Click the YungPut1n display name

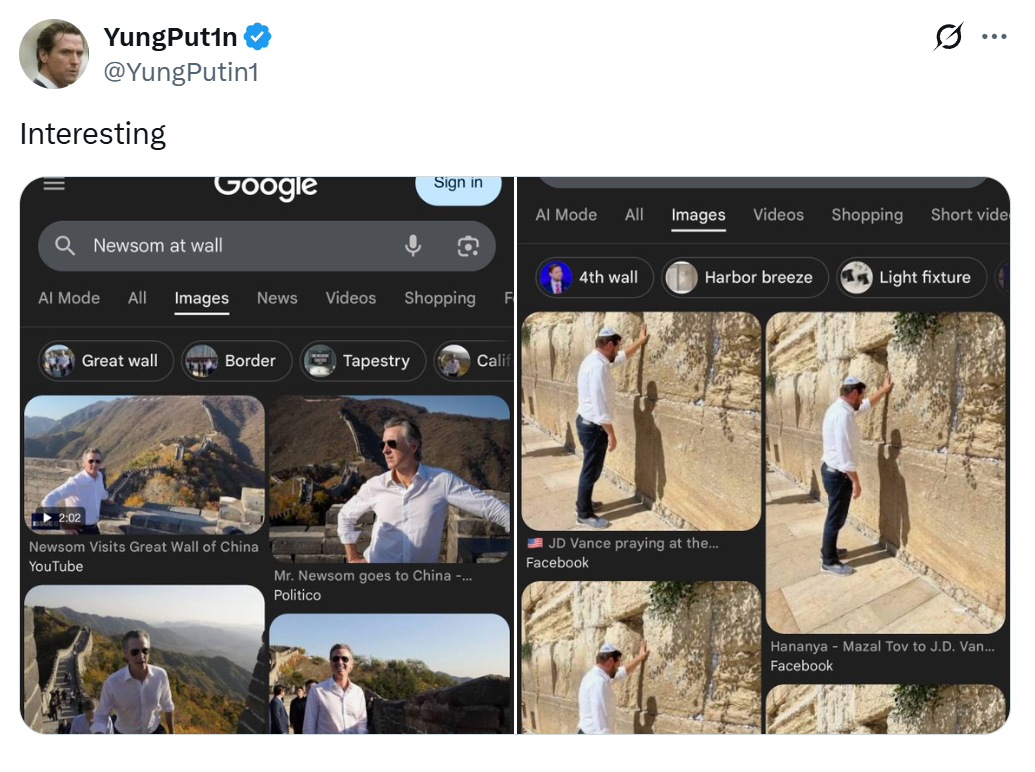[170, 37]
